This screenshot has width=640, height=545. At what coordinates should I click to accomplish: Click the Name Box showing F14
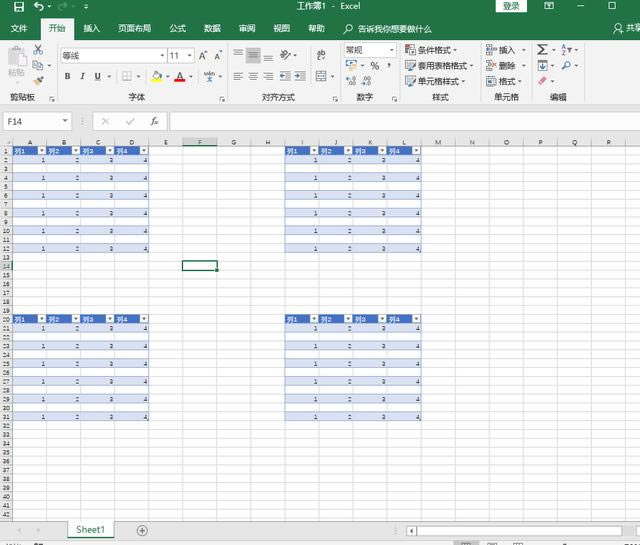point(40,121)
